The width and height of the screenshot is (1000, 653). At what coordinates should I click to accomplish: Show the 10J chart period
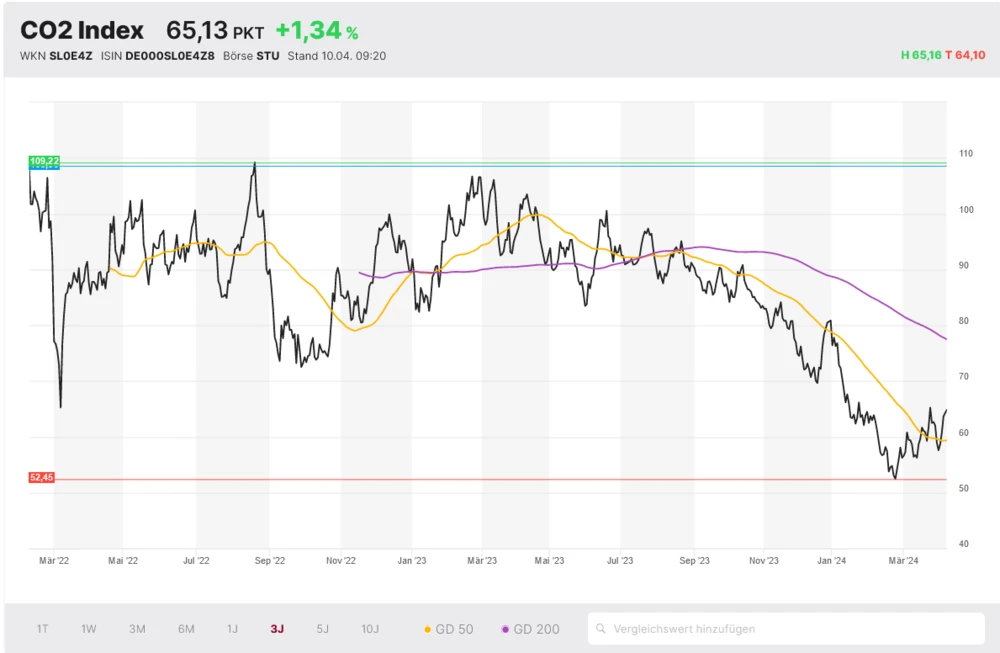370,629
